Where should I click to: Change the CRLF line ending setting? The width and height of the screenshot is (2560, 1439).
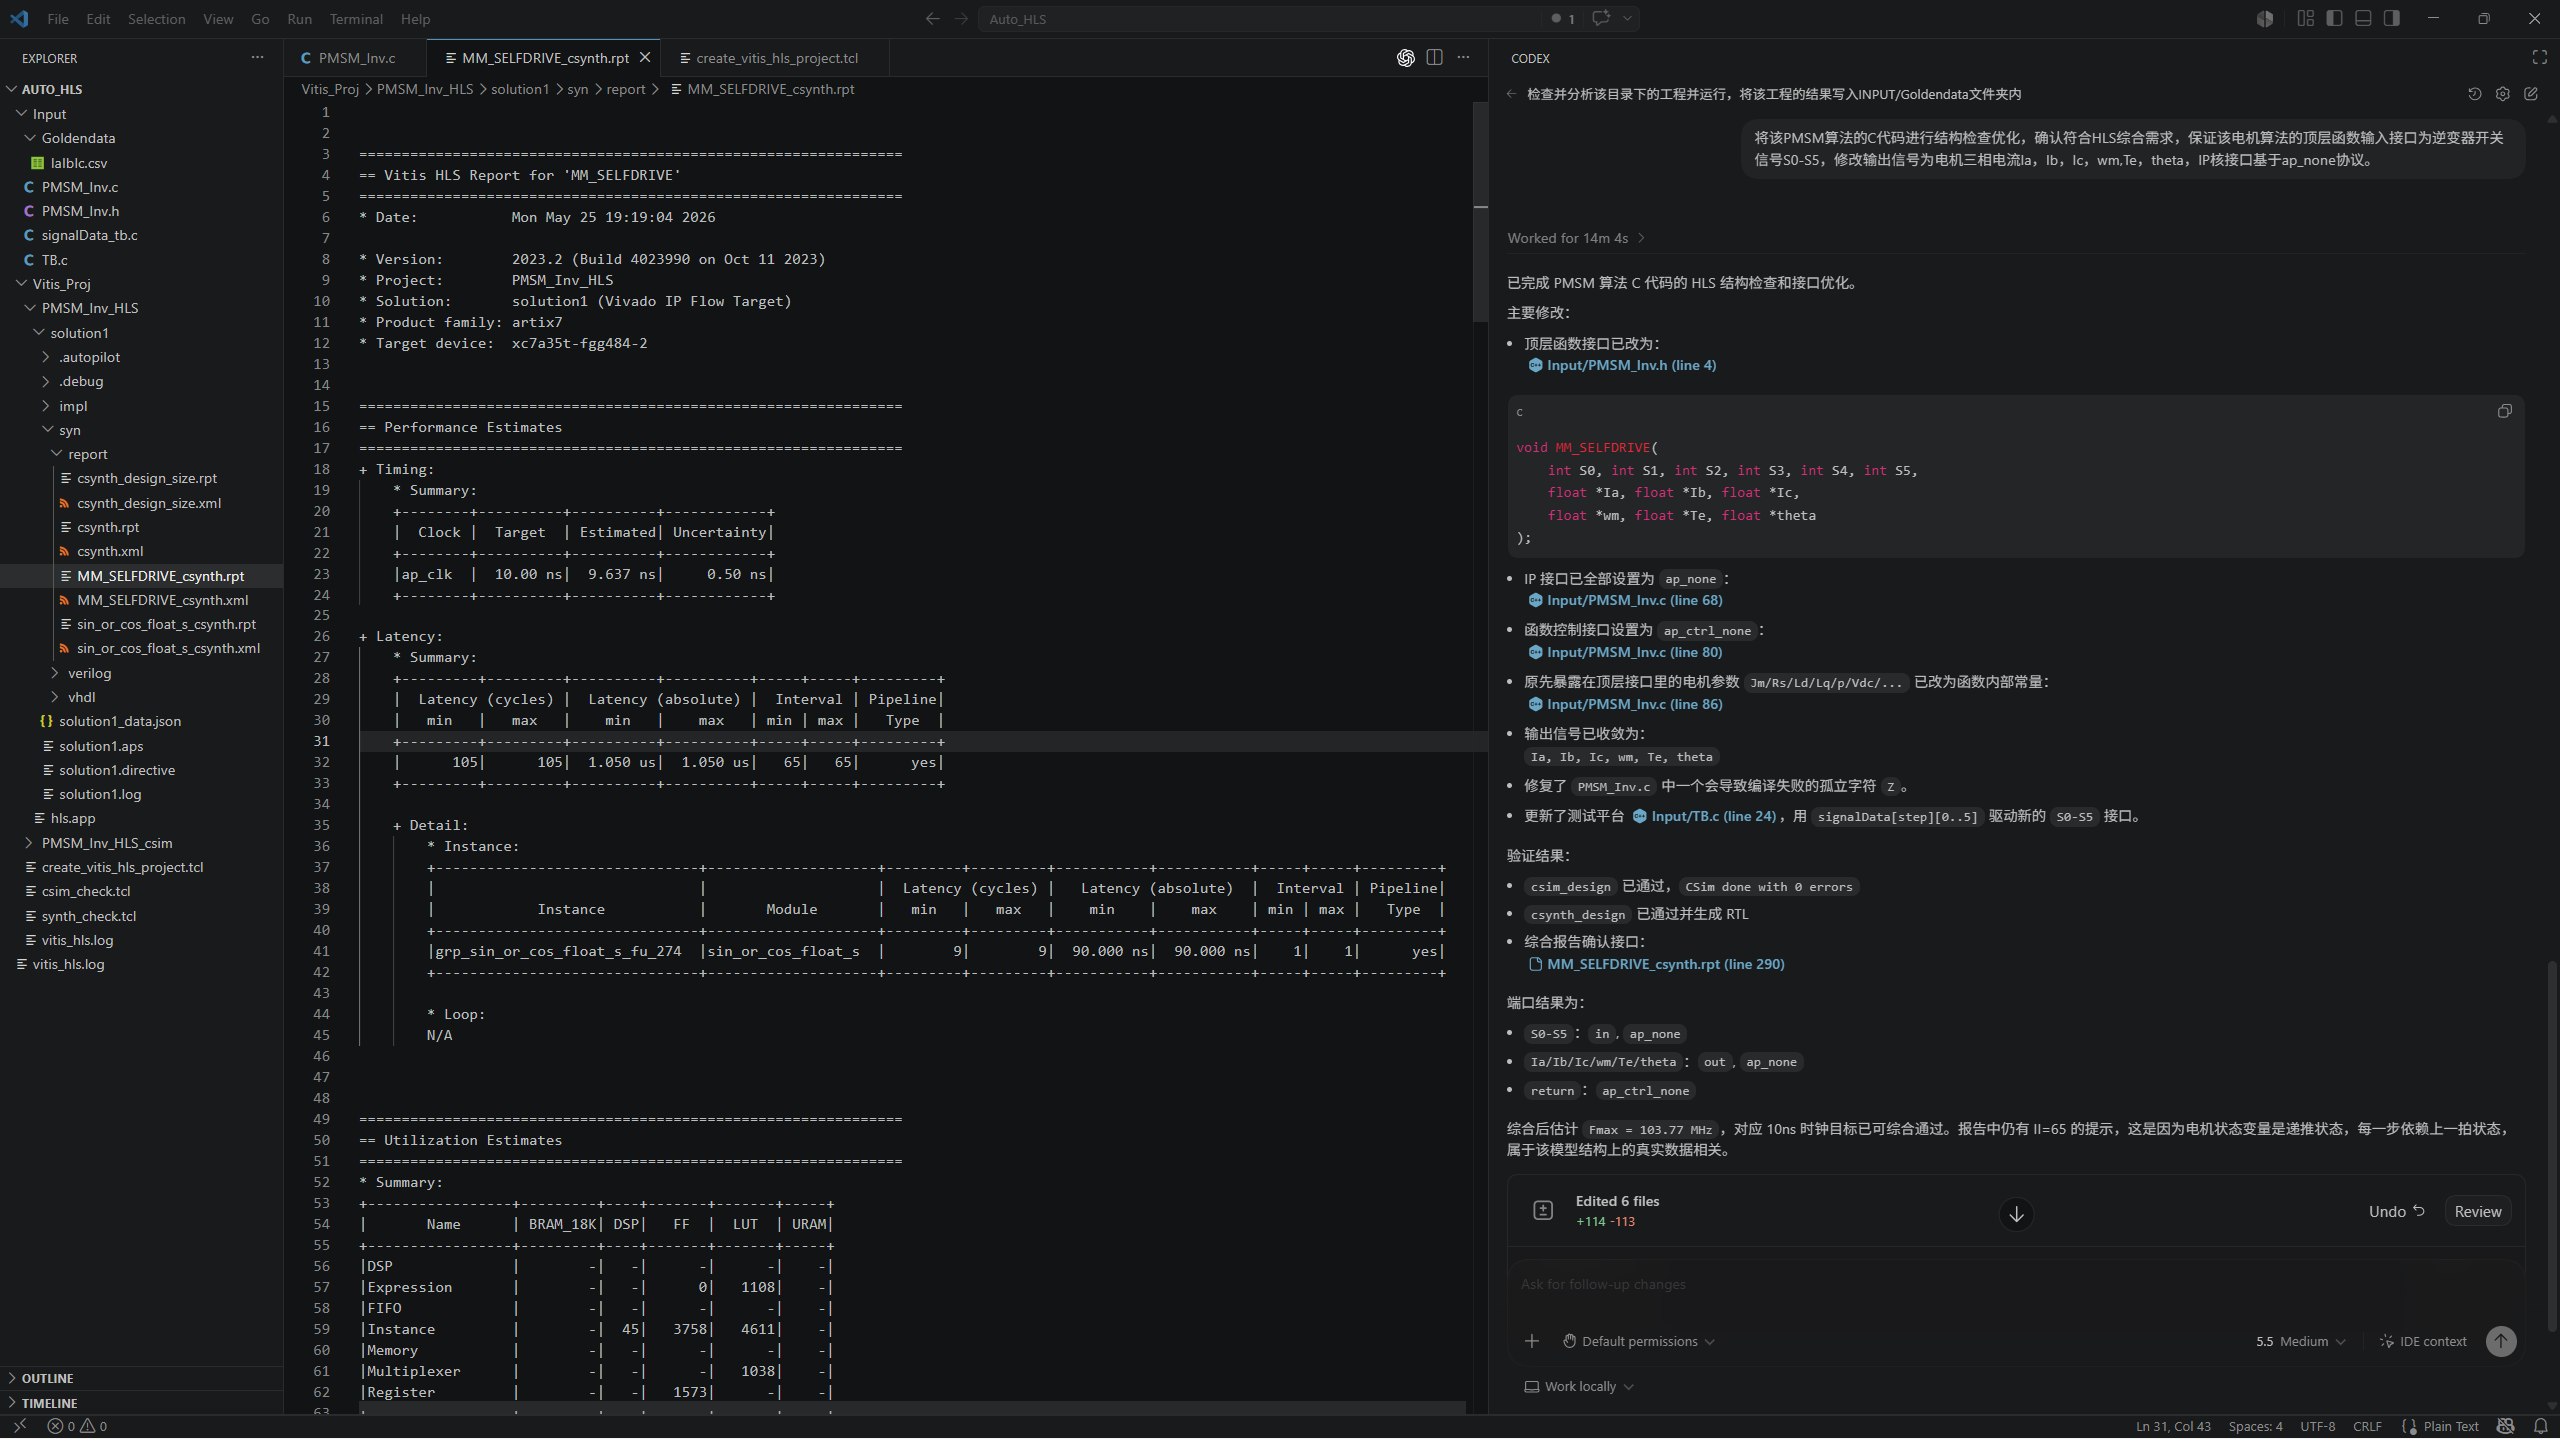point(2367,1426)
